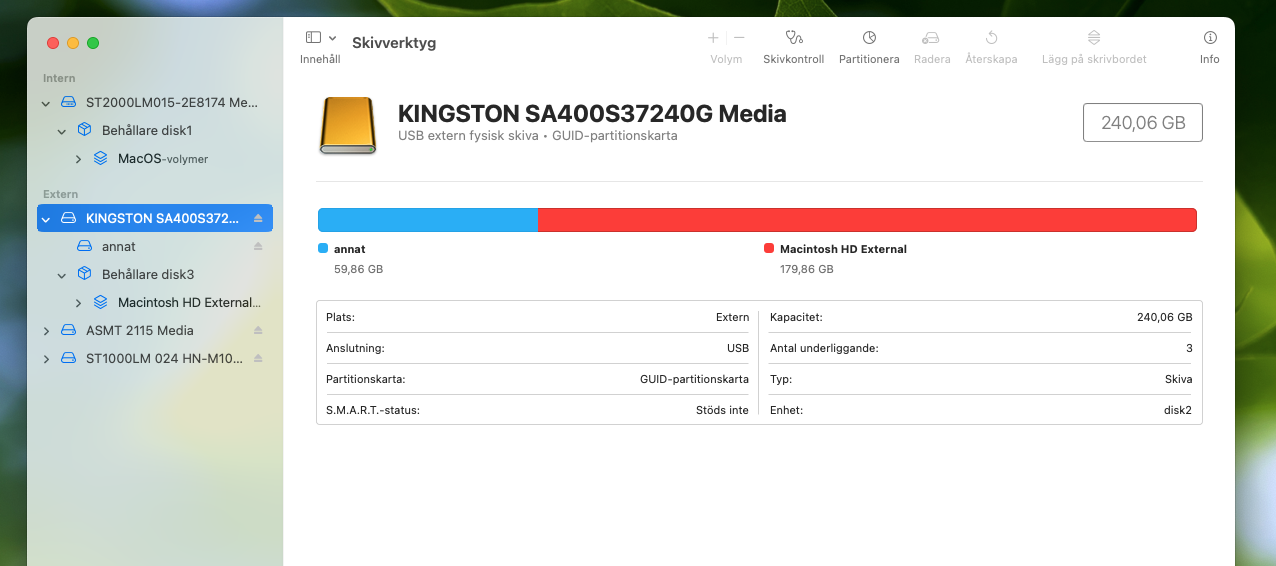Open the sidebar view Innehåll menu
Viewport: 1276px width, 566px height.
click(320, 45)
